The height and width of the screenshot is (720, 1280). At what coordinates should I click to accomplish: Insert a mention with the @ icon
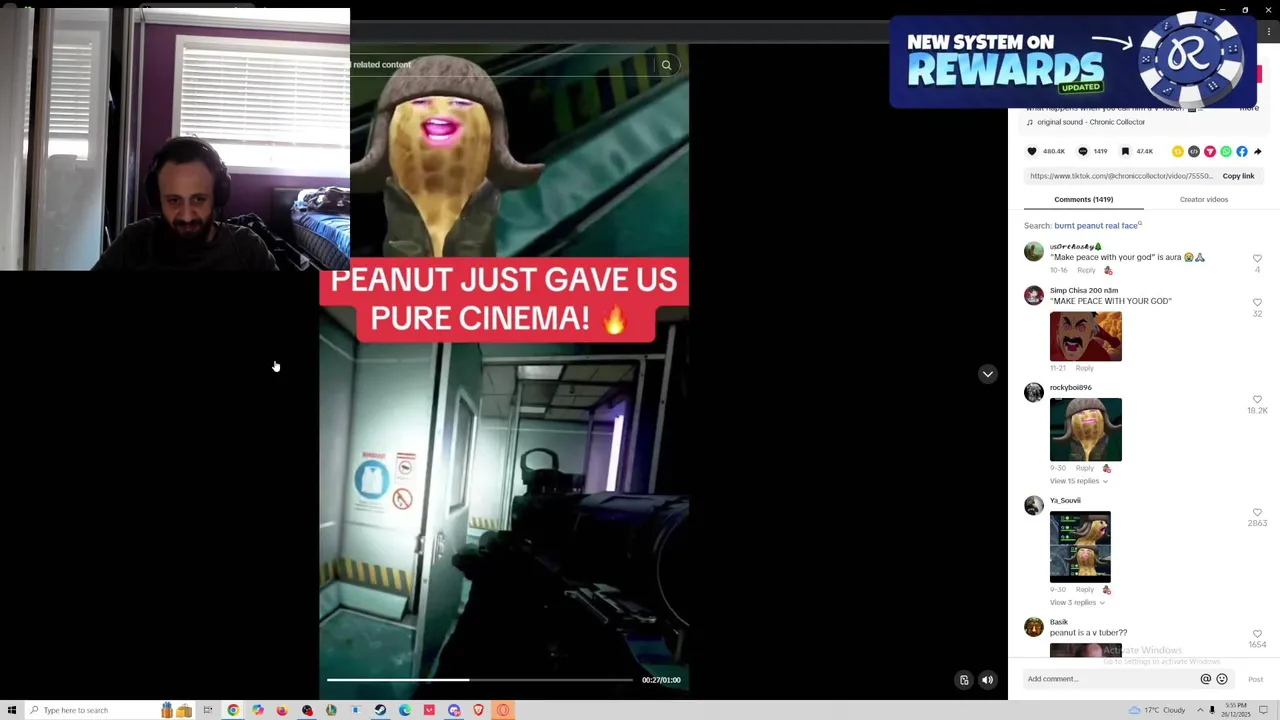1206,679
